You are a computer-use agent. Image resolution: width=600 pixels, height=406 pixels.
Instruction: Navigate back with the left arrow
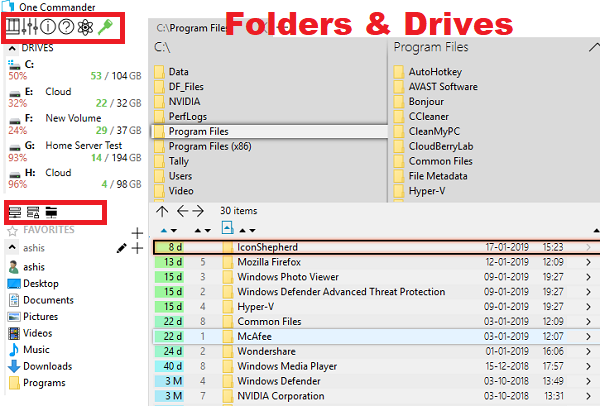183,211
